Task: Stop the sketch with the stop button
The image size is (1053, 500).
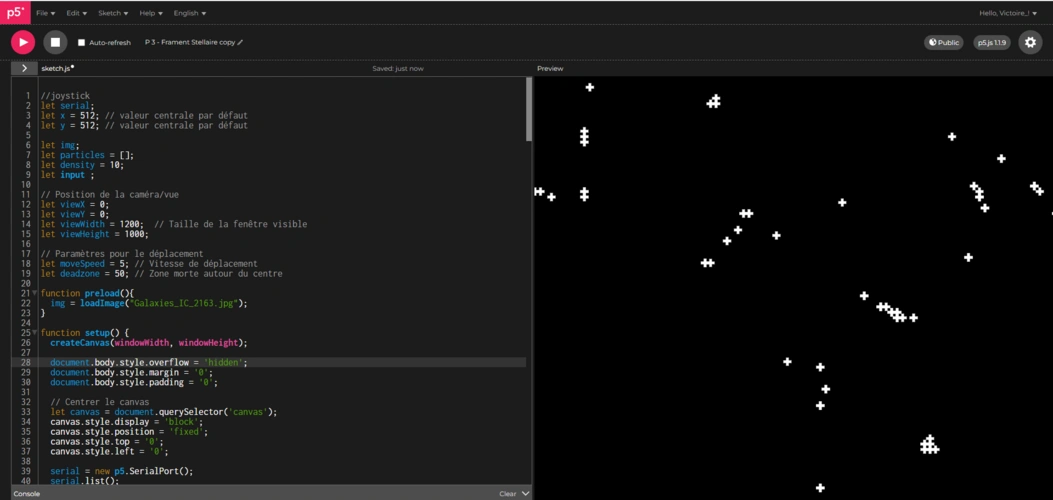Action: point(56,42)
